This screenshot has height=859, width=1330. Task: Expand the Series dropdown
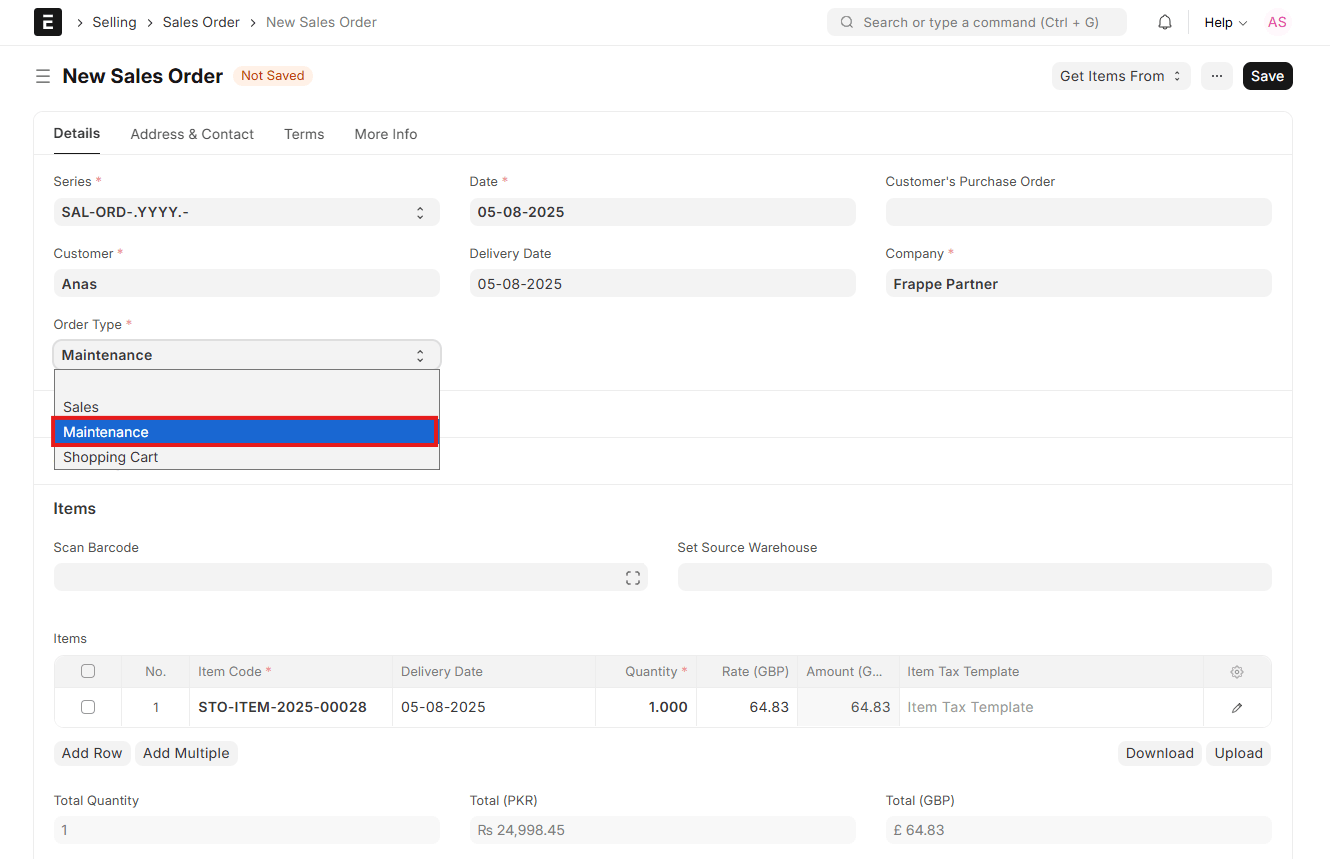pyautogui.click(x=246, y=212)
